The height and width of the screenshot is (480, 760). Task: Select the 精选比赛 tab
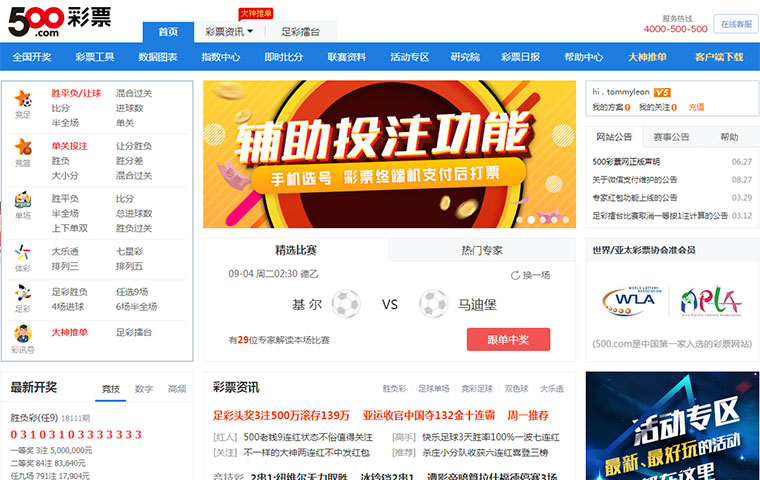click(x=296, y=250)
